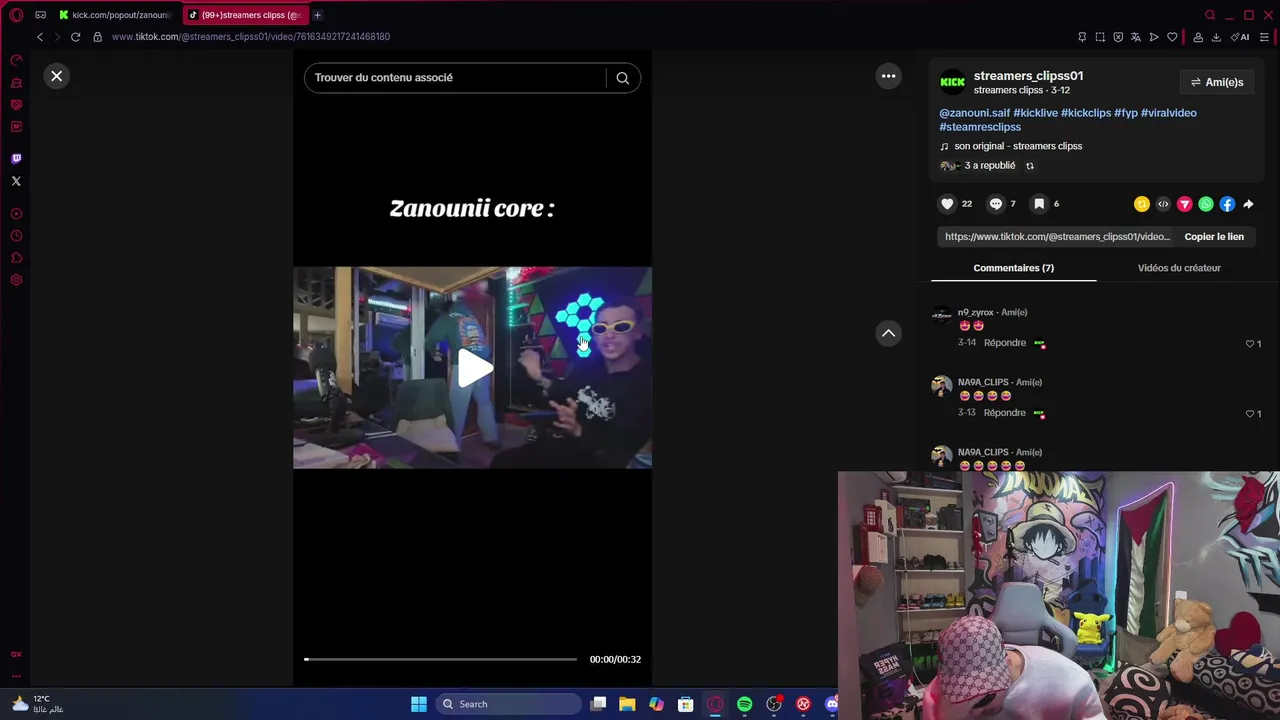Switch to the 'Vidéos du créateur' tab
1280x720 pixels.
(1179, 268)
